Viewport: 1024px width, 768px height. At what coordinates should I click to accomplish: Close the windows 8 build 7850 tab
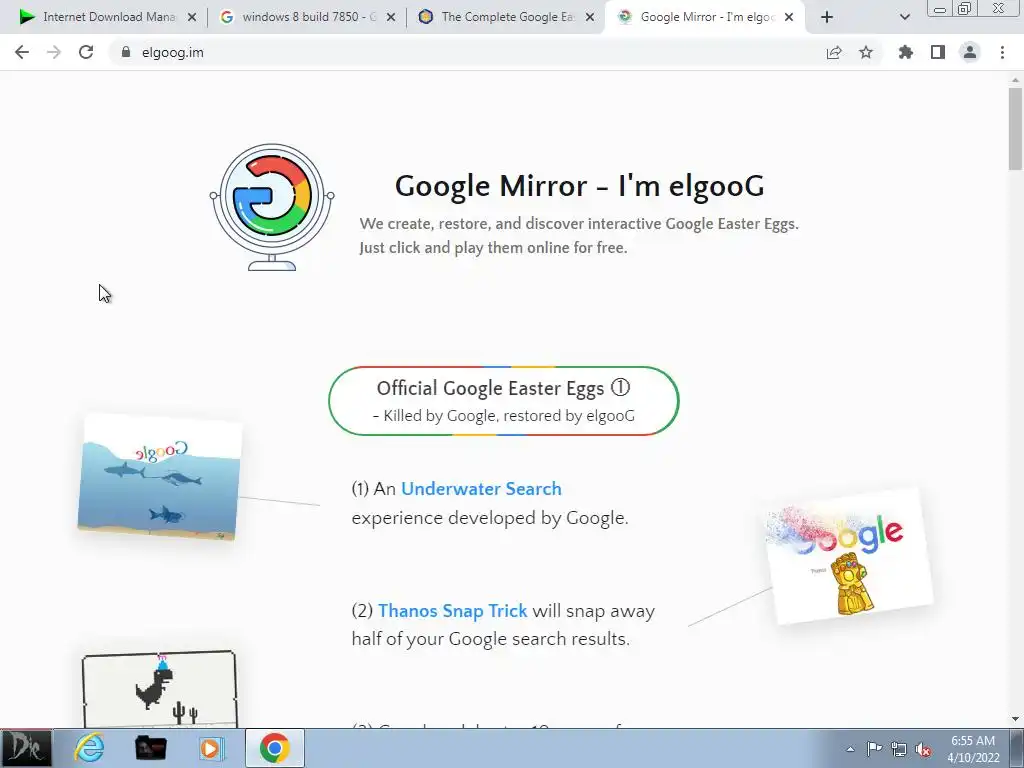coord(391,17)
